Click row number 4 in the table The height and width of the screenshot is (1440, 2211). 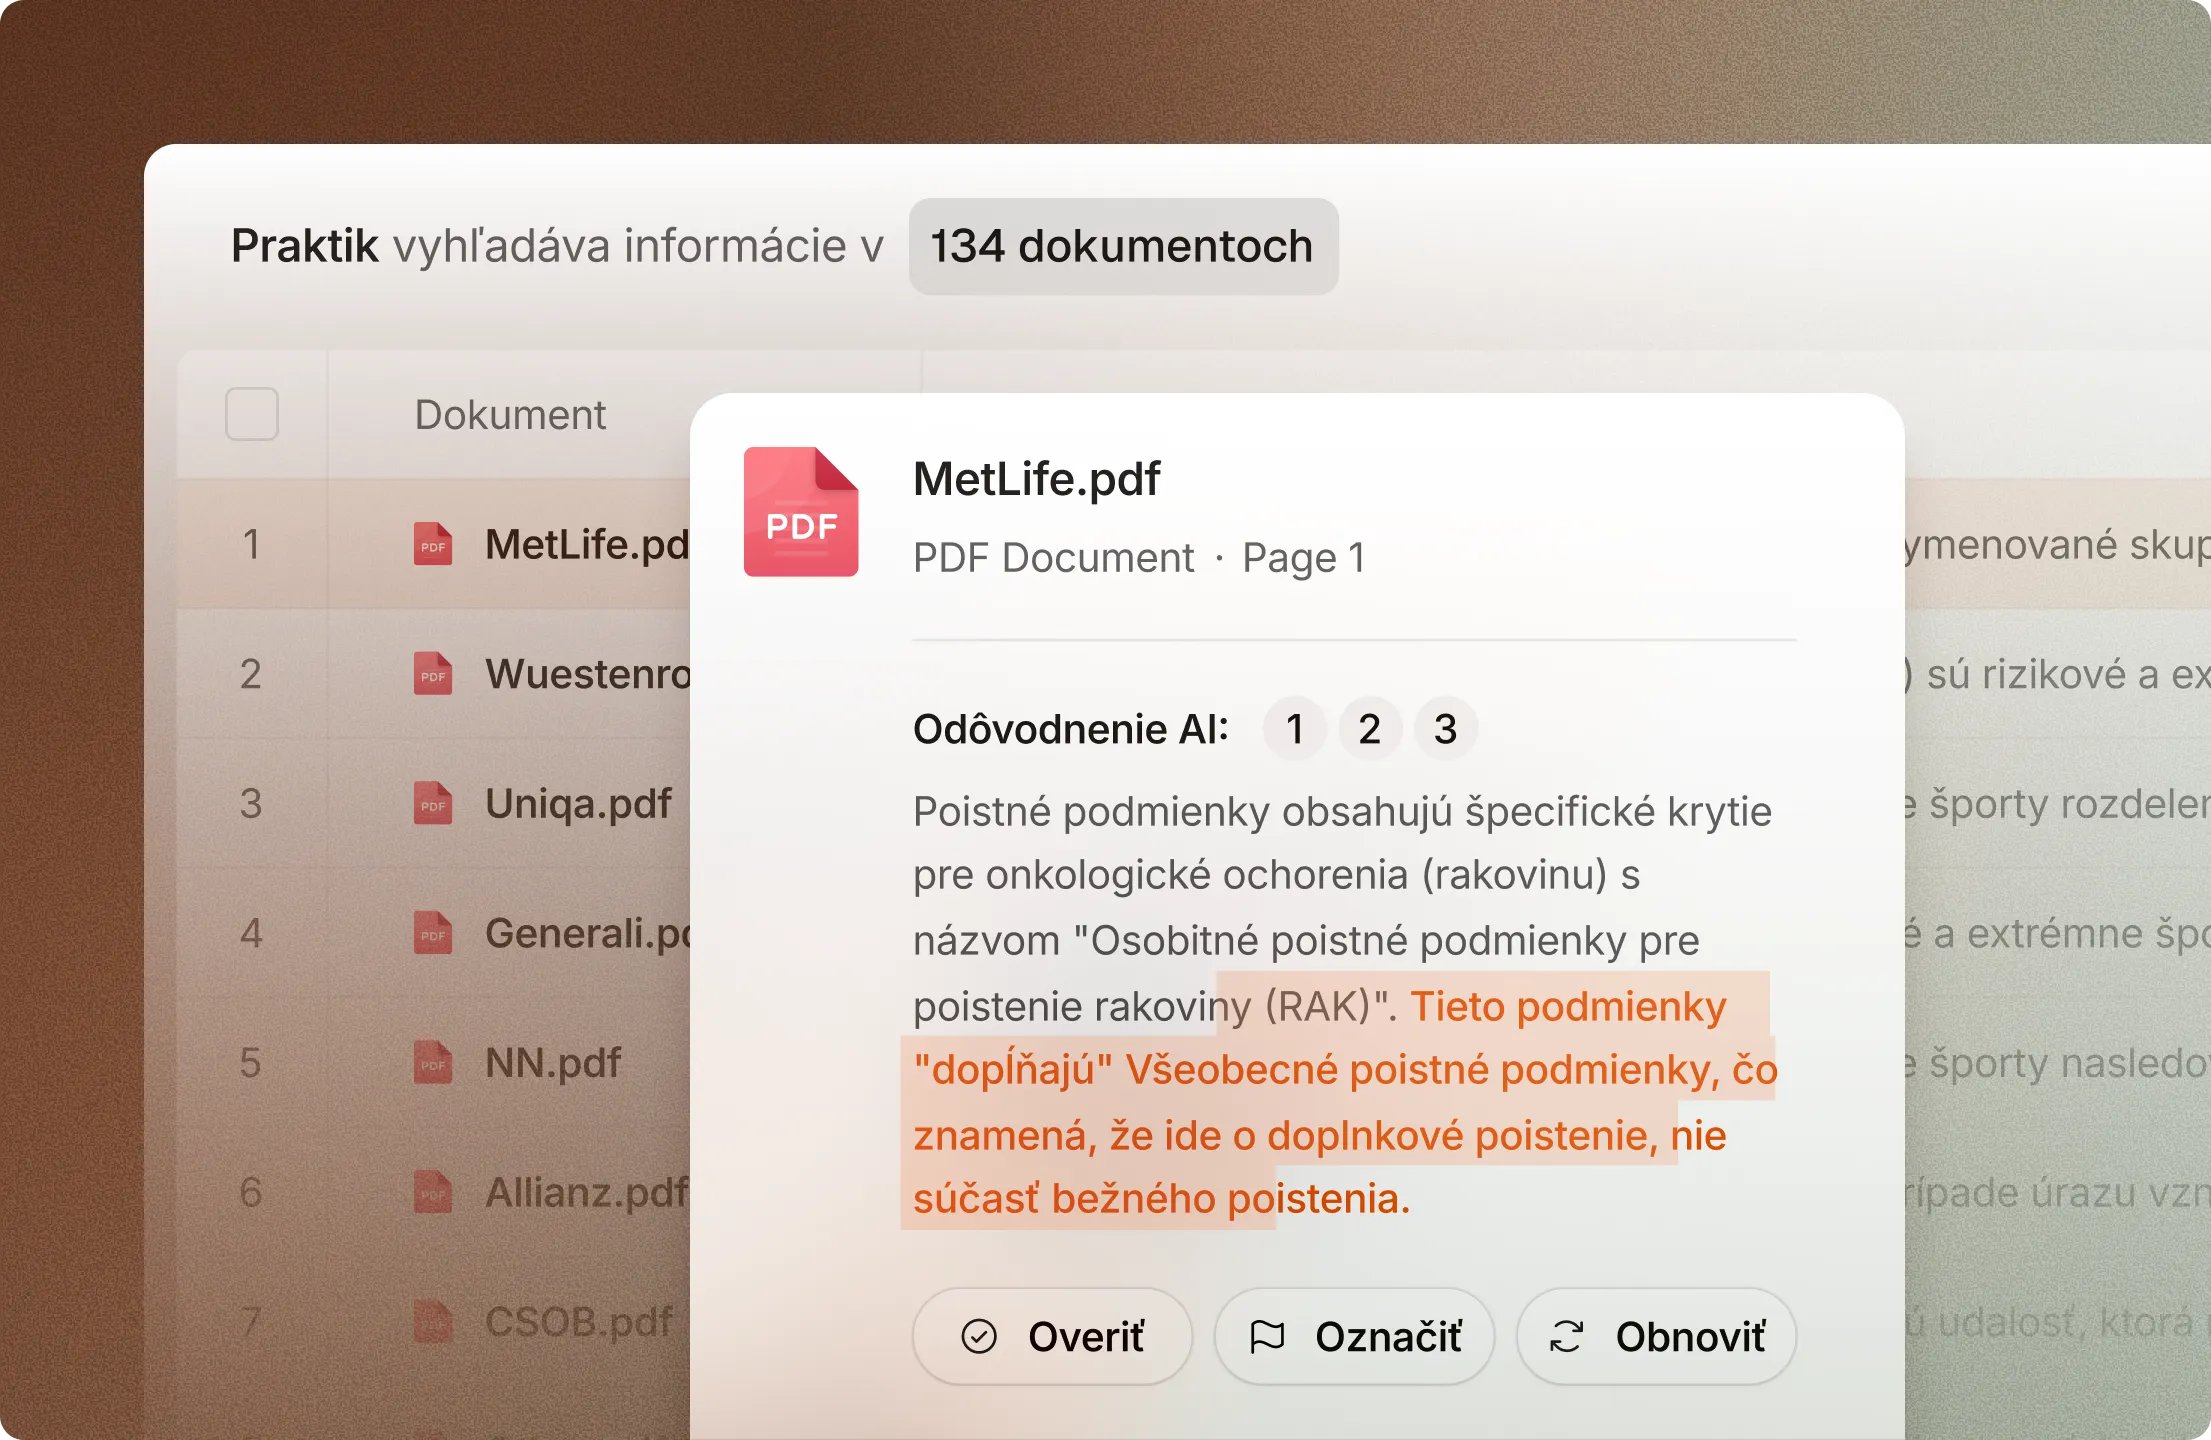251,933
